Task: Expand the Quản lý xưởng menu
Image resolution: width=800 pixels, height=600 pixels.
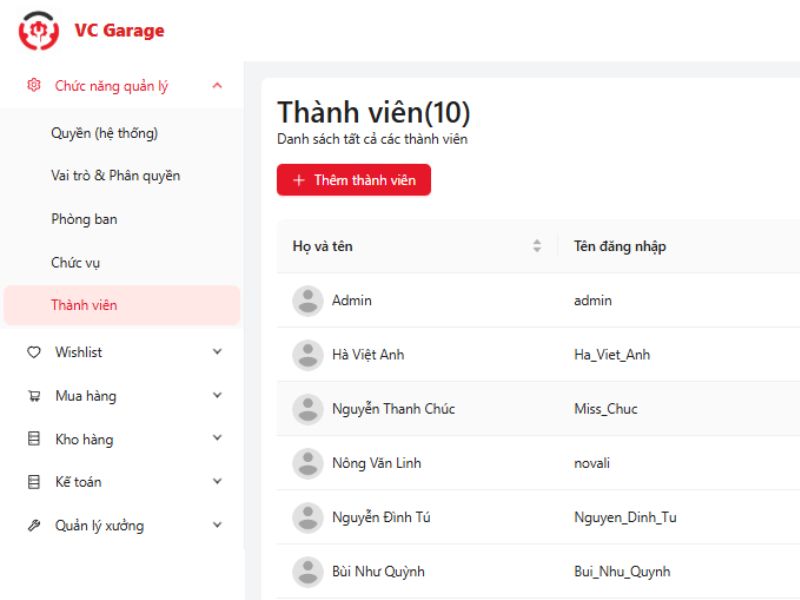Action: (218, 525)
